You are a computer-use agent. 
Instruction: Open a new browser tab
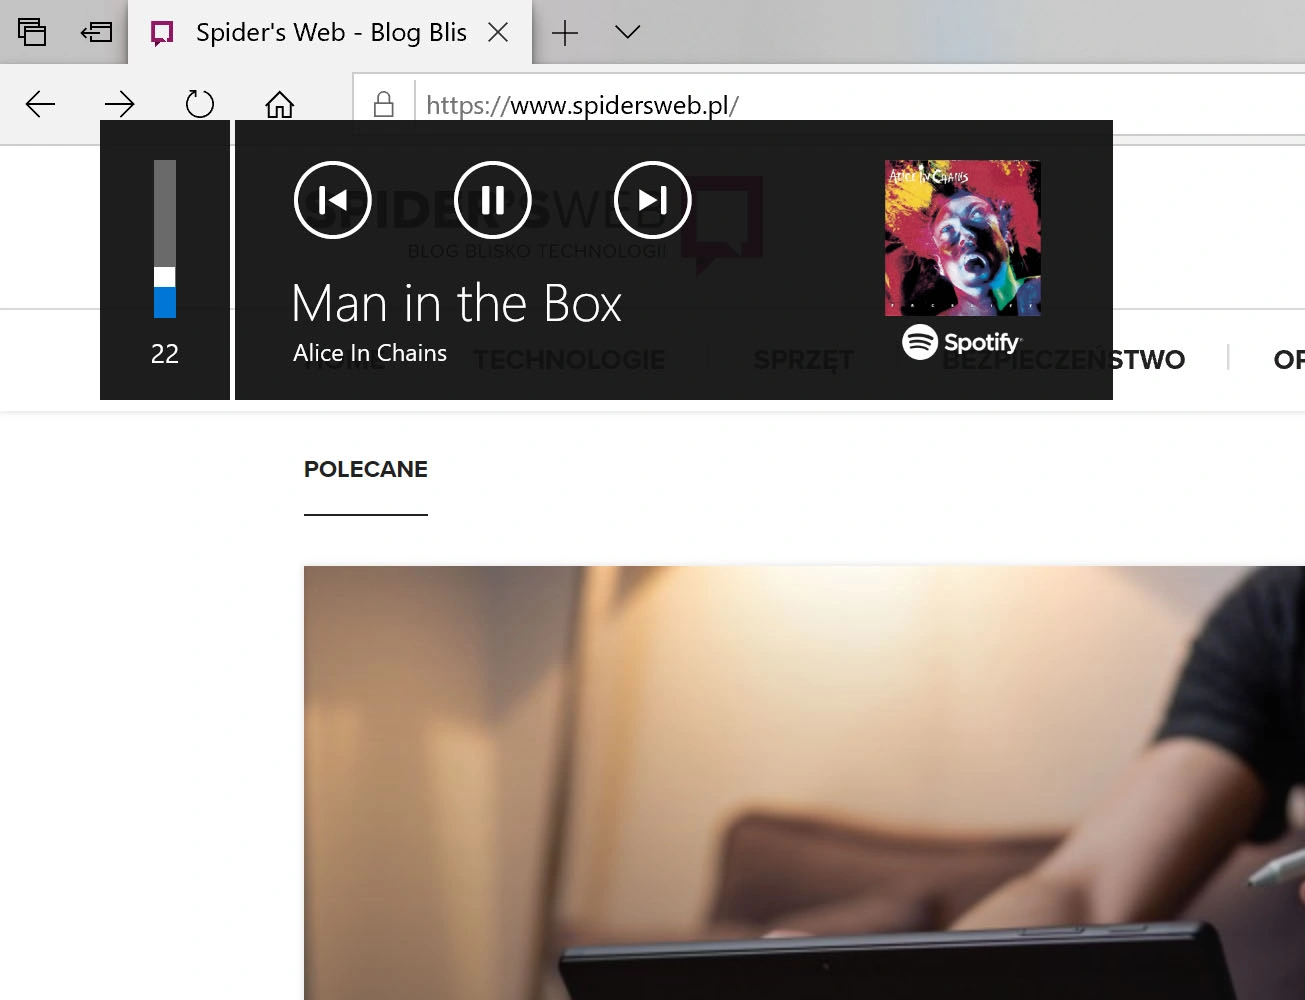pos(565,33)
